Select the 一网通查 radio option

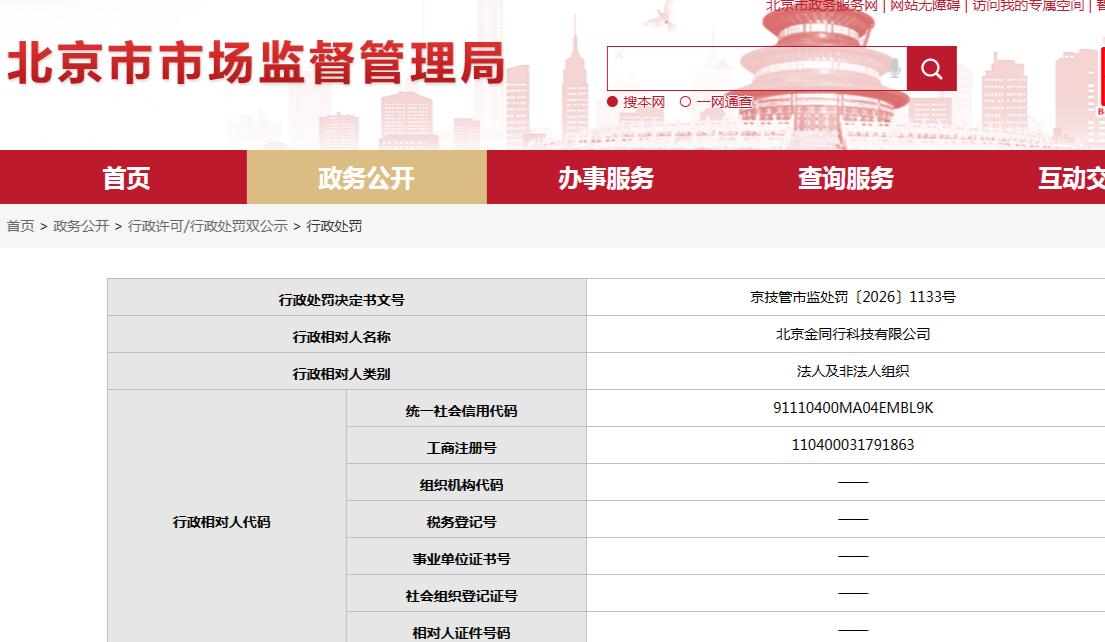click(685, 101)
